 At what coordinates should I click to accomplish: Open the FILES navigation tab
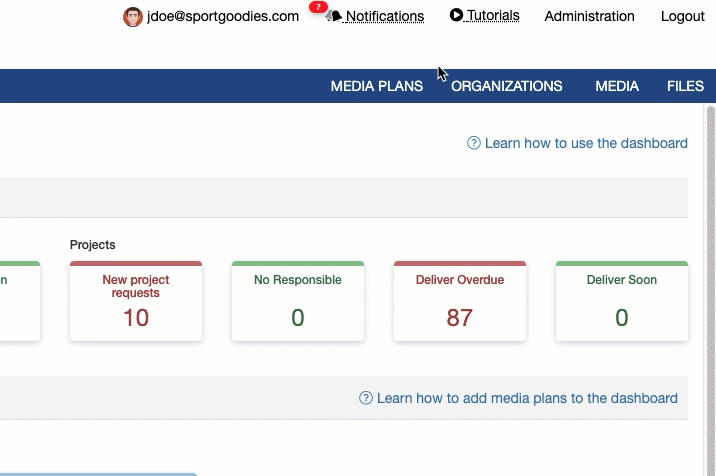pyautogui.click(x=685, y=86)
